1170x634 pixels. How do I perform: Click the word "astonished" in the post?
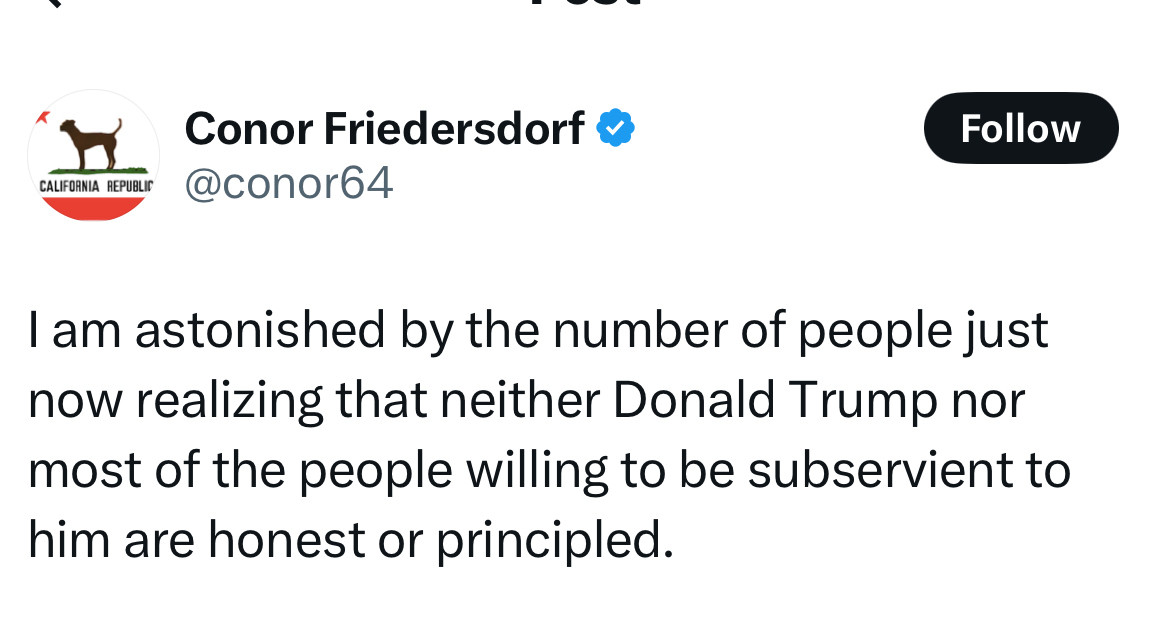260,330
